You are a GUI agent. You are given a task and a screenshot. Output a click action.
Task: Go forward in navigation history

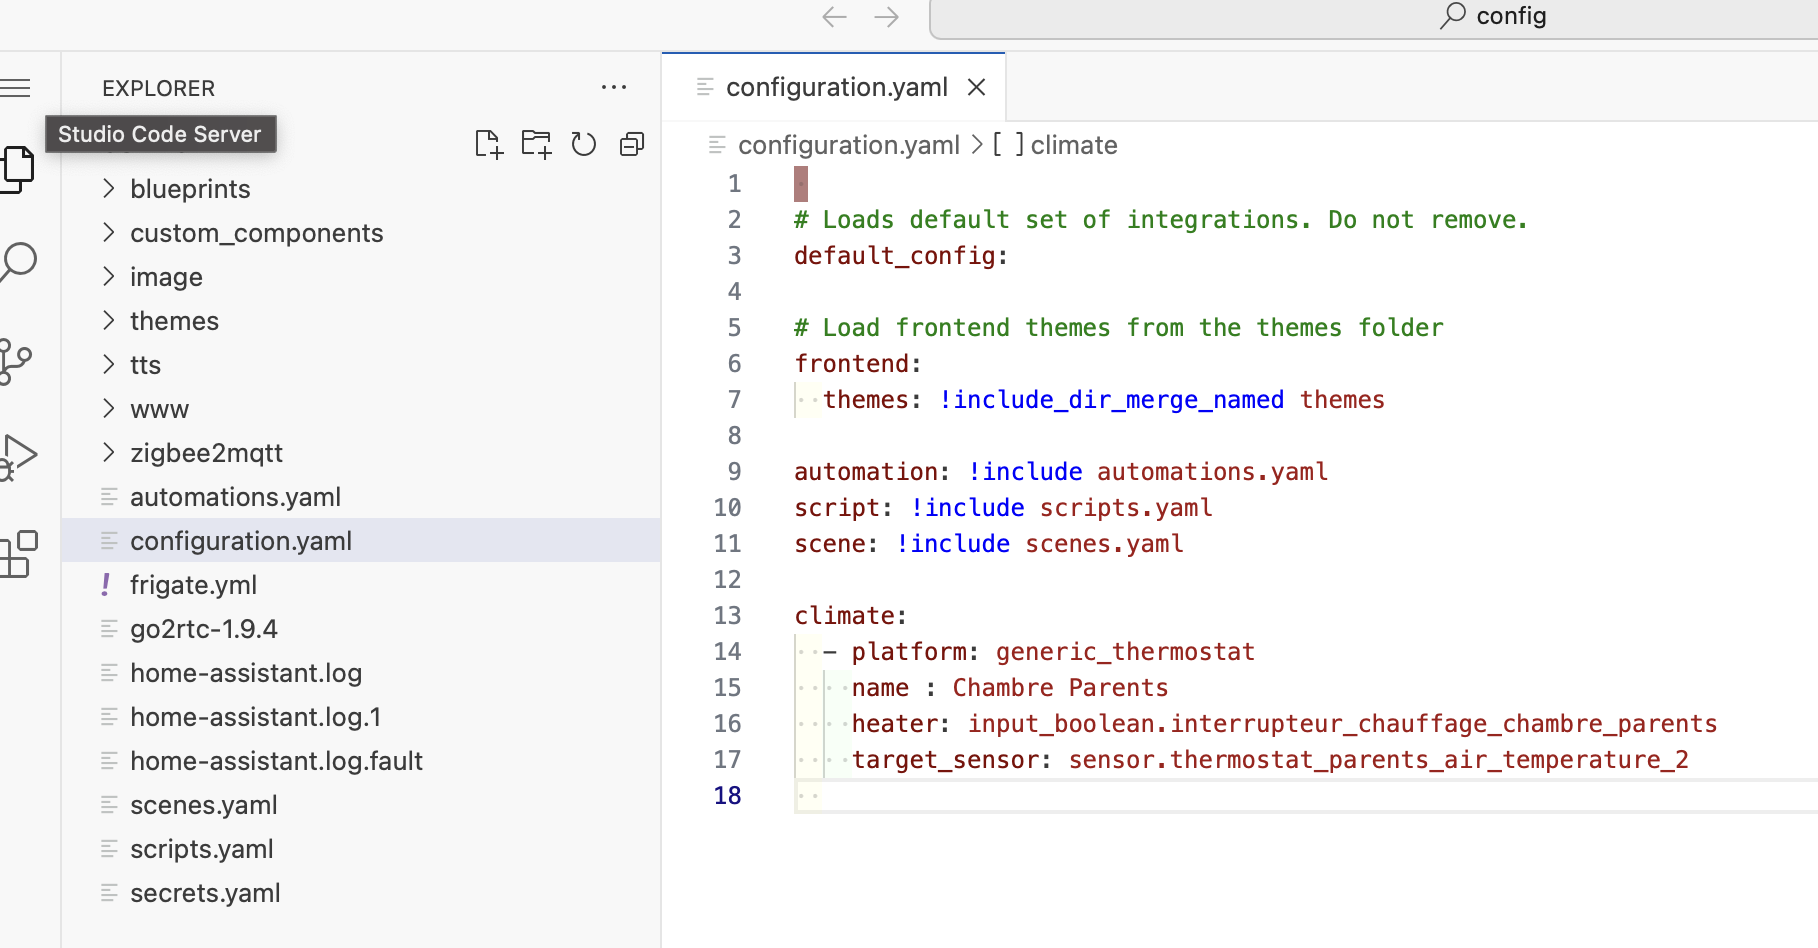(x=886, y=16)
